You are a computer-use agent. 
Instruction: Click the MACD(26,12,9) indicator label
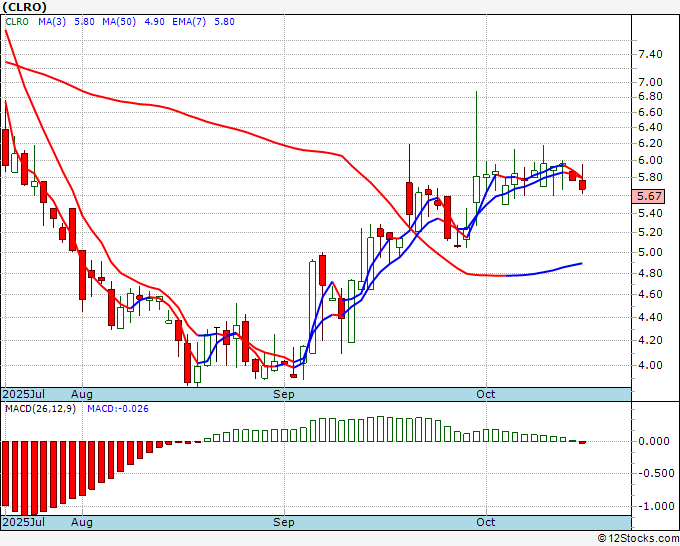point(40,409)
